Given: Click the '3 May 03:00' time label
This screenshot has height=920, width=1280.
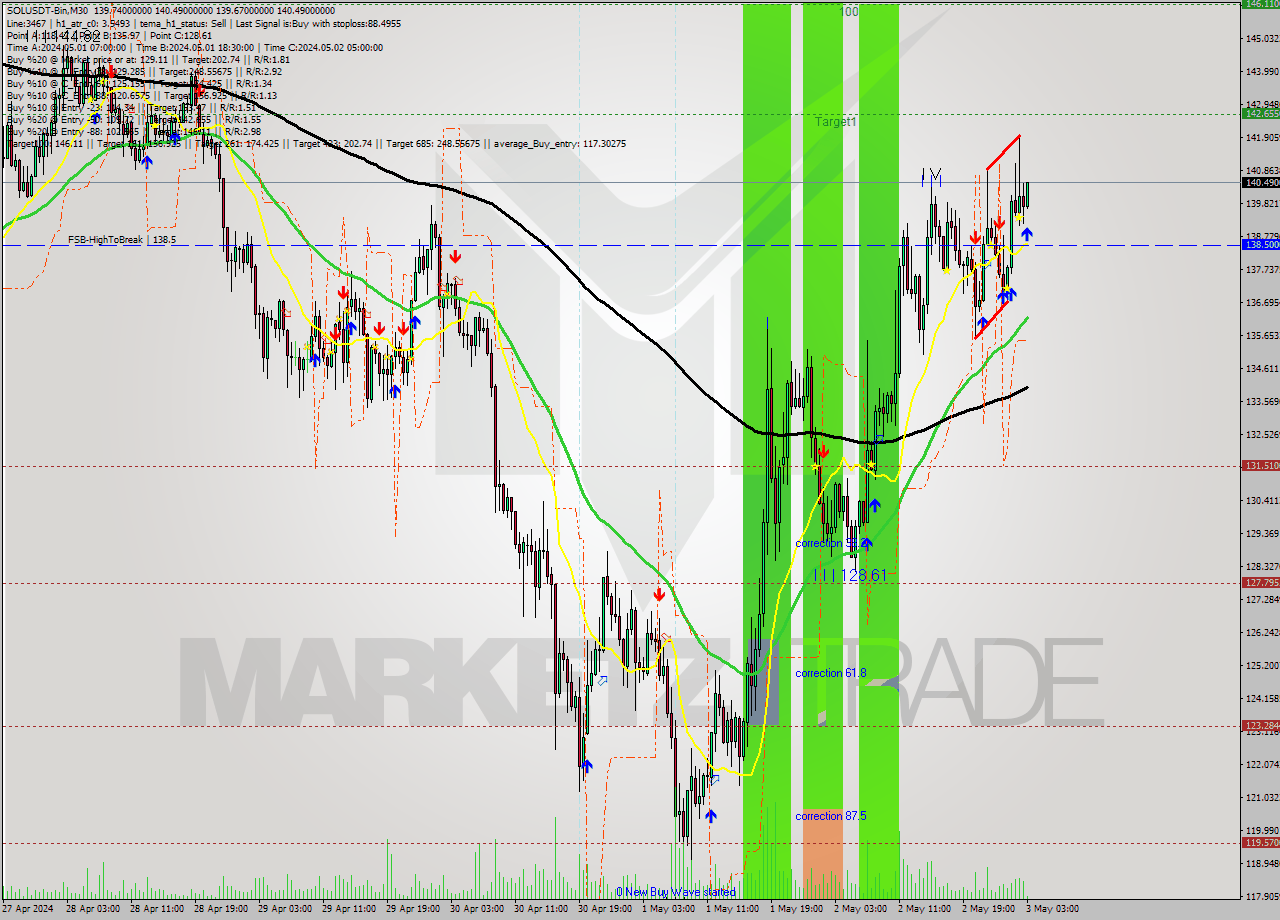Looking at the screenshot, I should click(x=1052, y=909).
